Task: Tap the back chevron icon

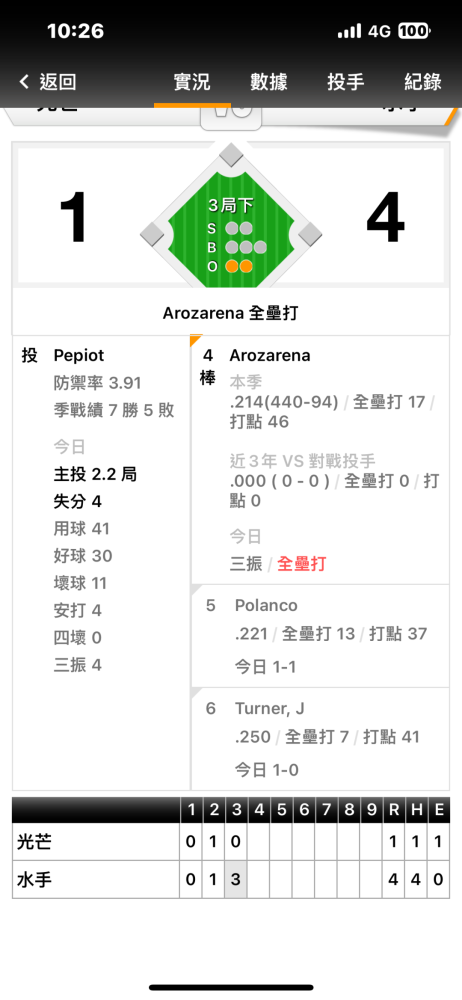Action: tap(24, 82)
